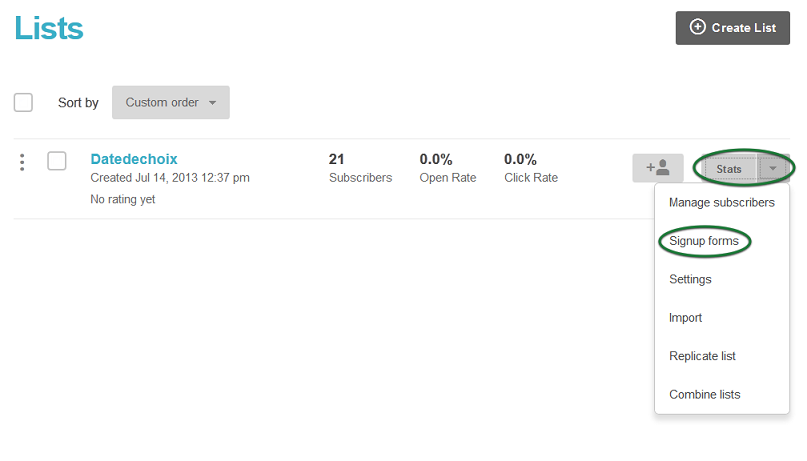807x461 pixels.
Task: Open the Datedechoix list link
Action: 134,159
